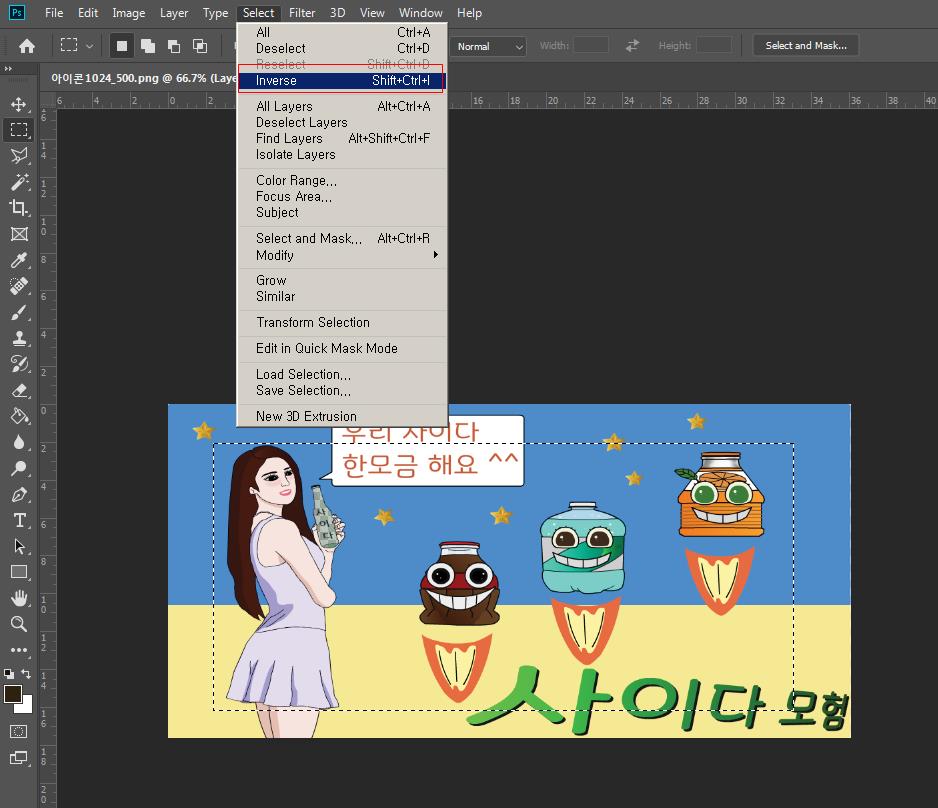Open the Edit Toolbar three-dots button

[x=19, y=650]
